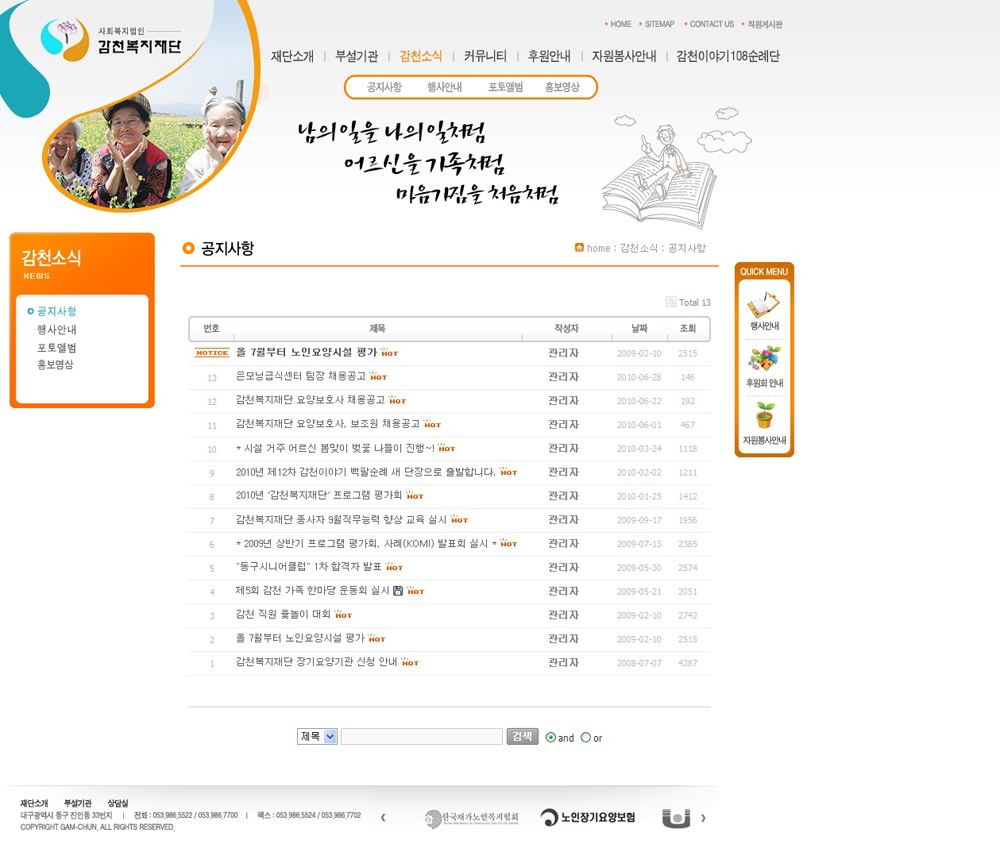Open the 제목 search field dropdown
The width and height of the screenshot is (1000, 848).
click(x=318, y=737)
